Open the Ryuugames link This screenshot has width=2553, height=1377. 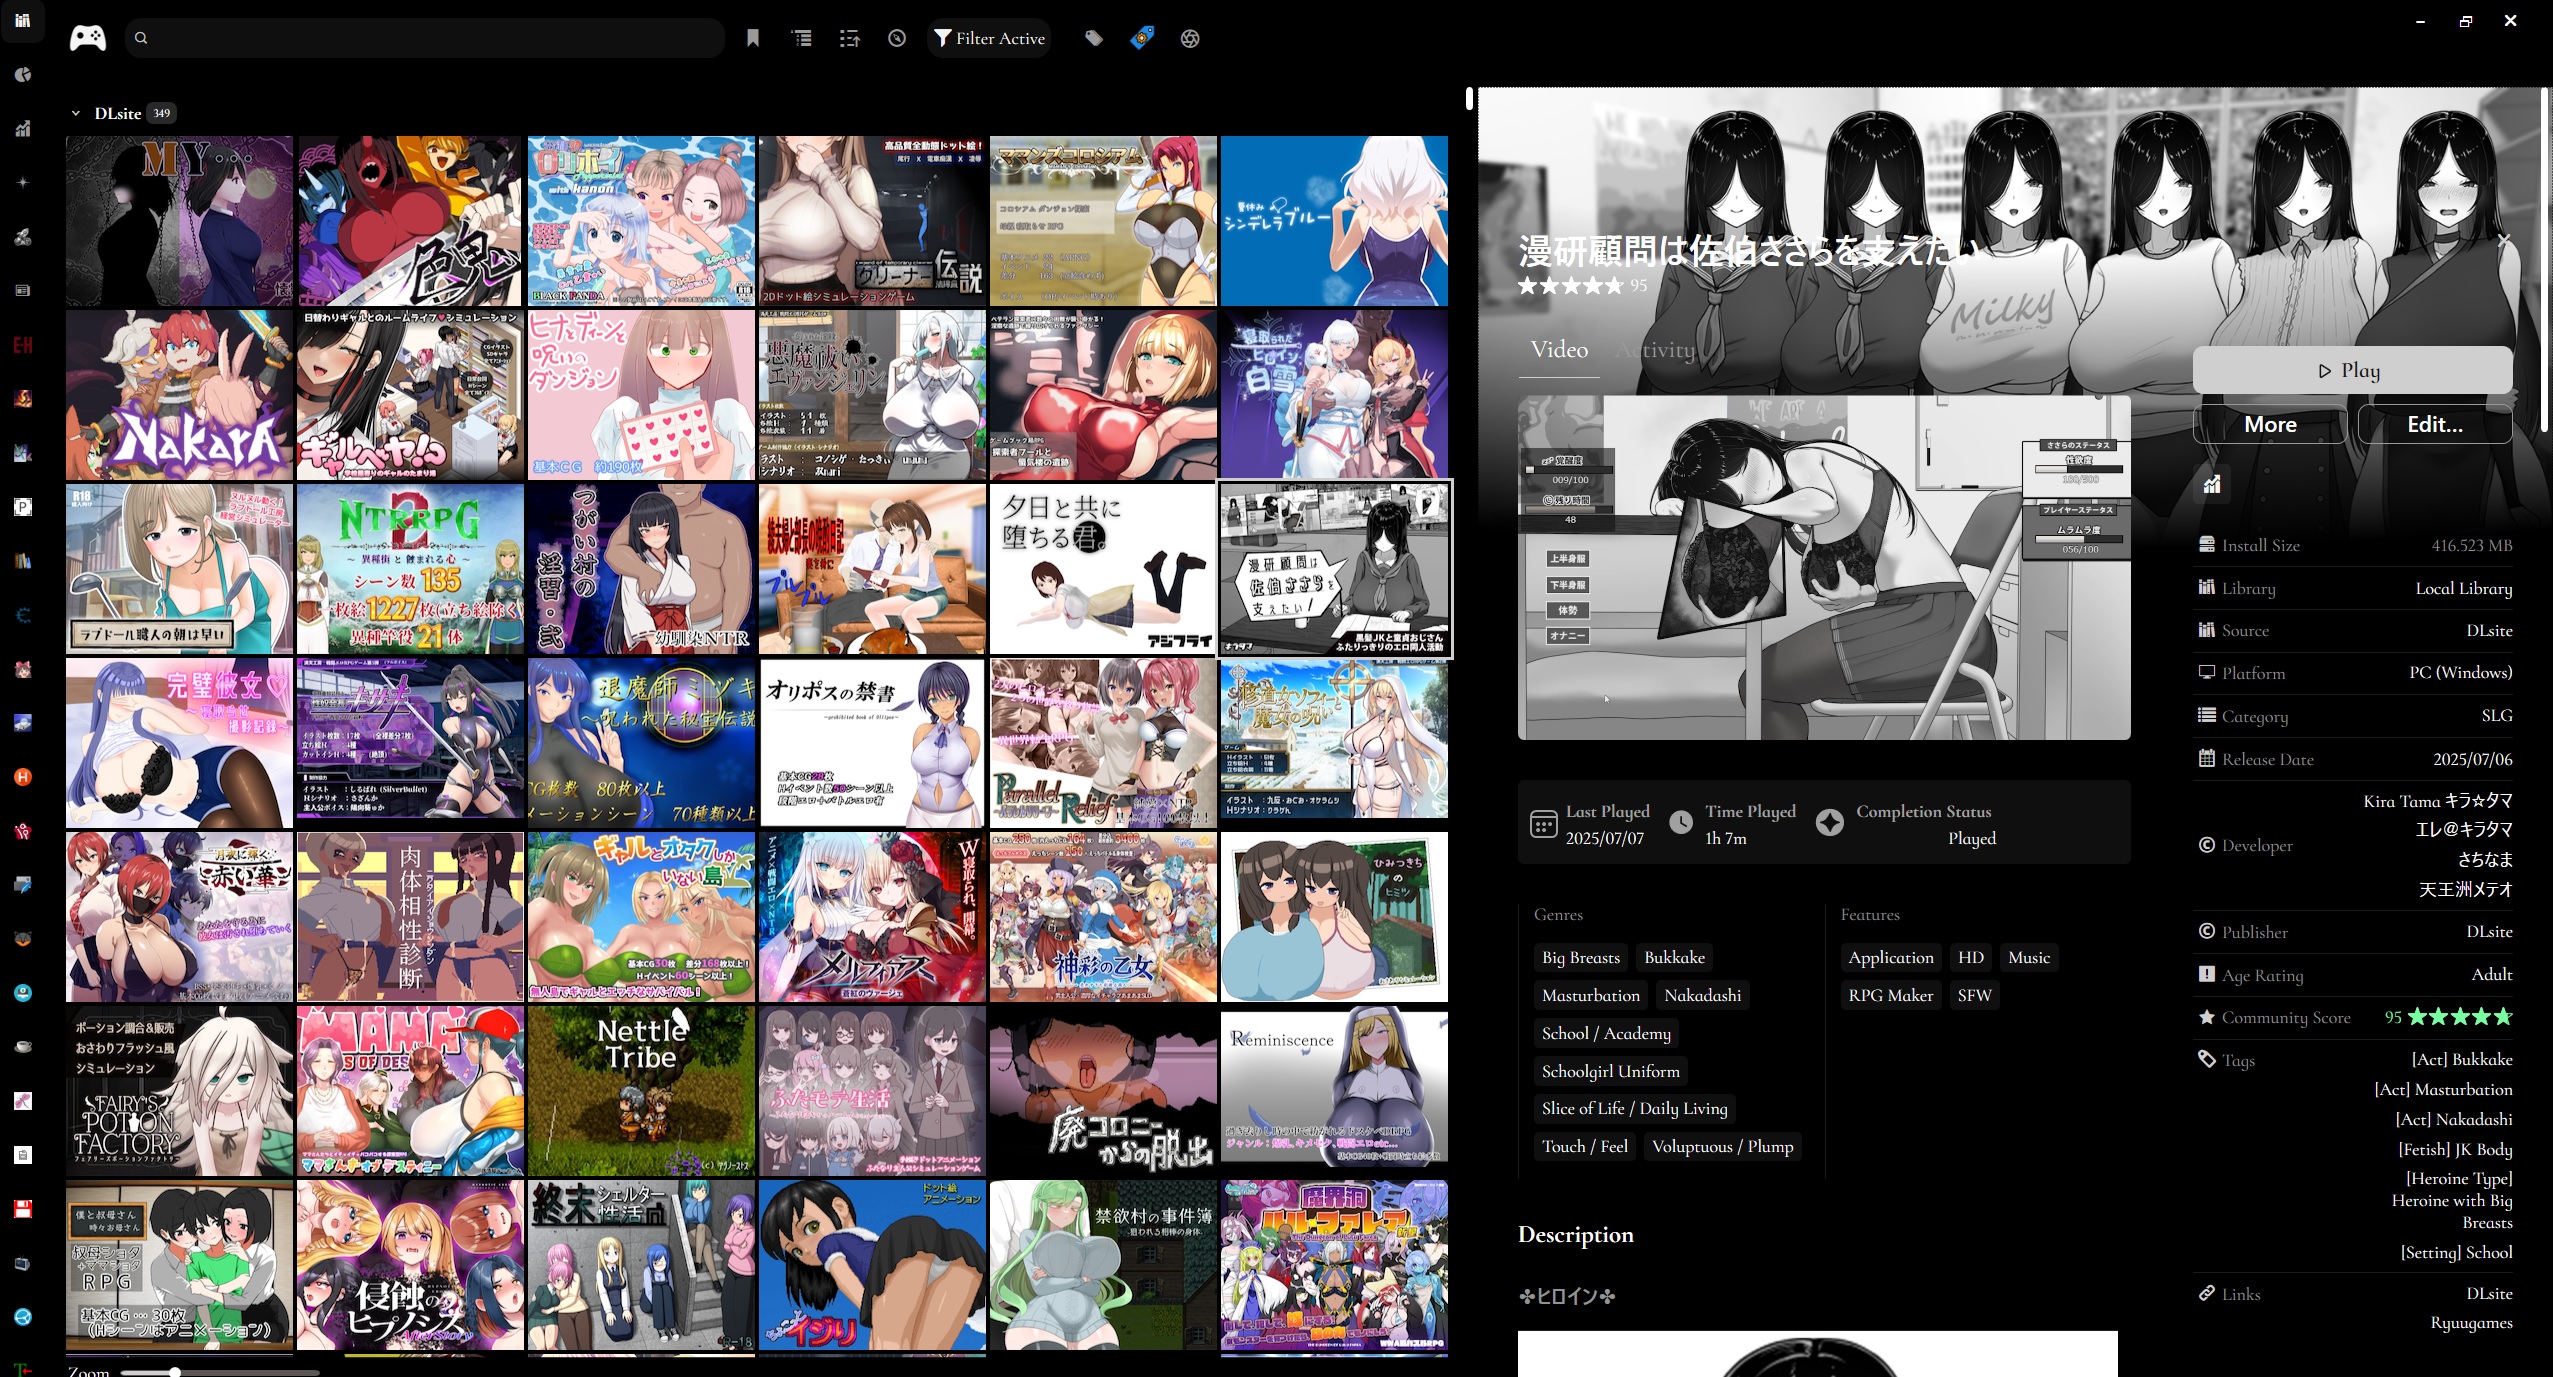[2471, 1322]
